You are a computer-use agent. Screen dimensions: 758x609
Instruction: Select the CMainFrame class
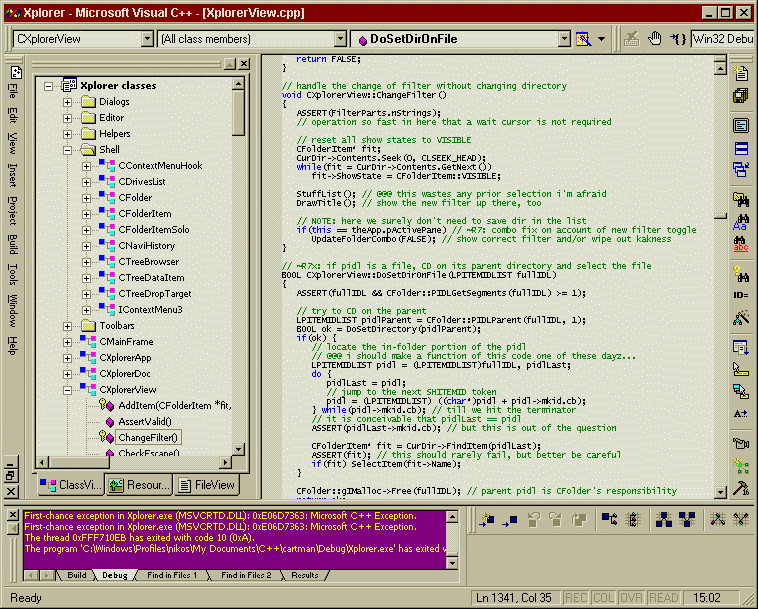tap(126, 342)
